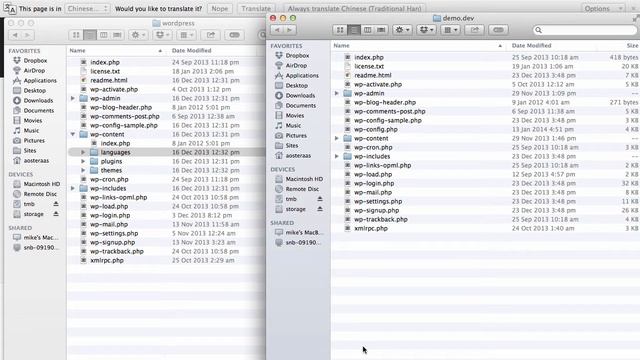Open action gear menu in wordpress window

coord(138,35)
